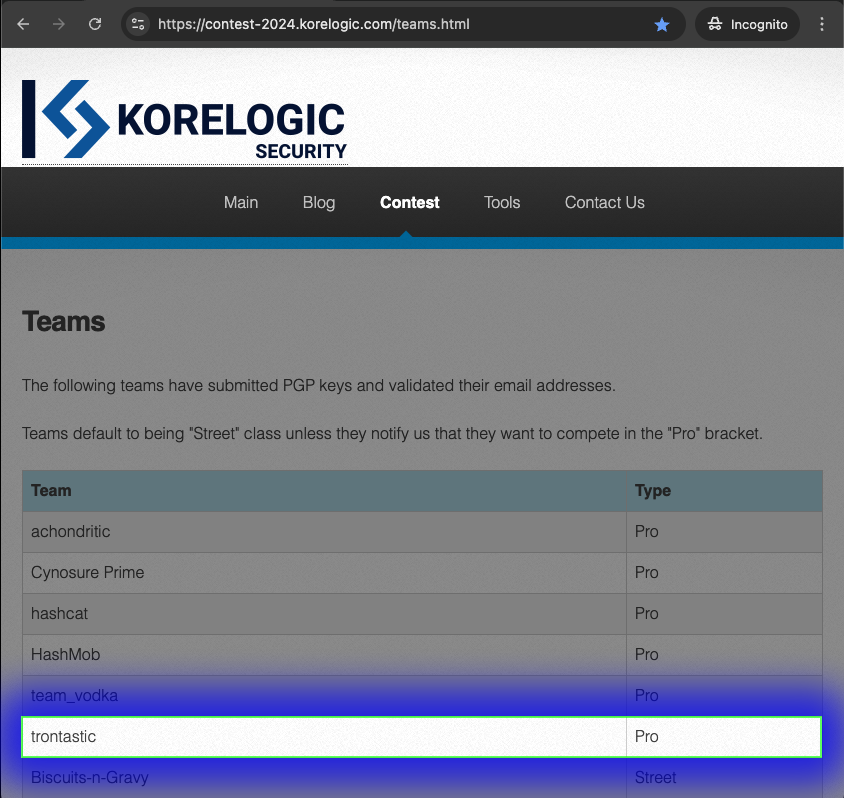The height and width of the screenshot is (798, 844).
Task: Open the Main navigation item
Action: pos(241,202)
